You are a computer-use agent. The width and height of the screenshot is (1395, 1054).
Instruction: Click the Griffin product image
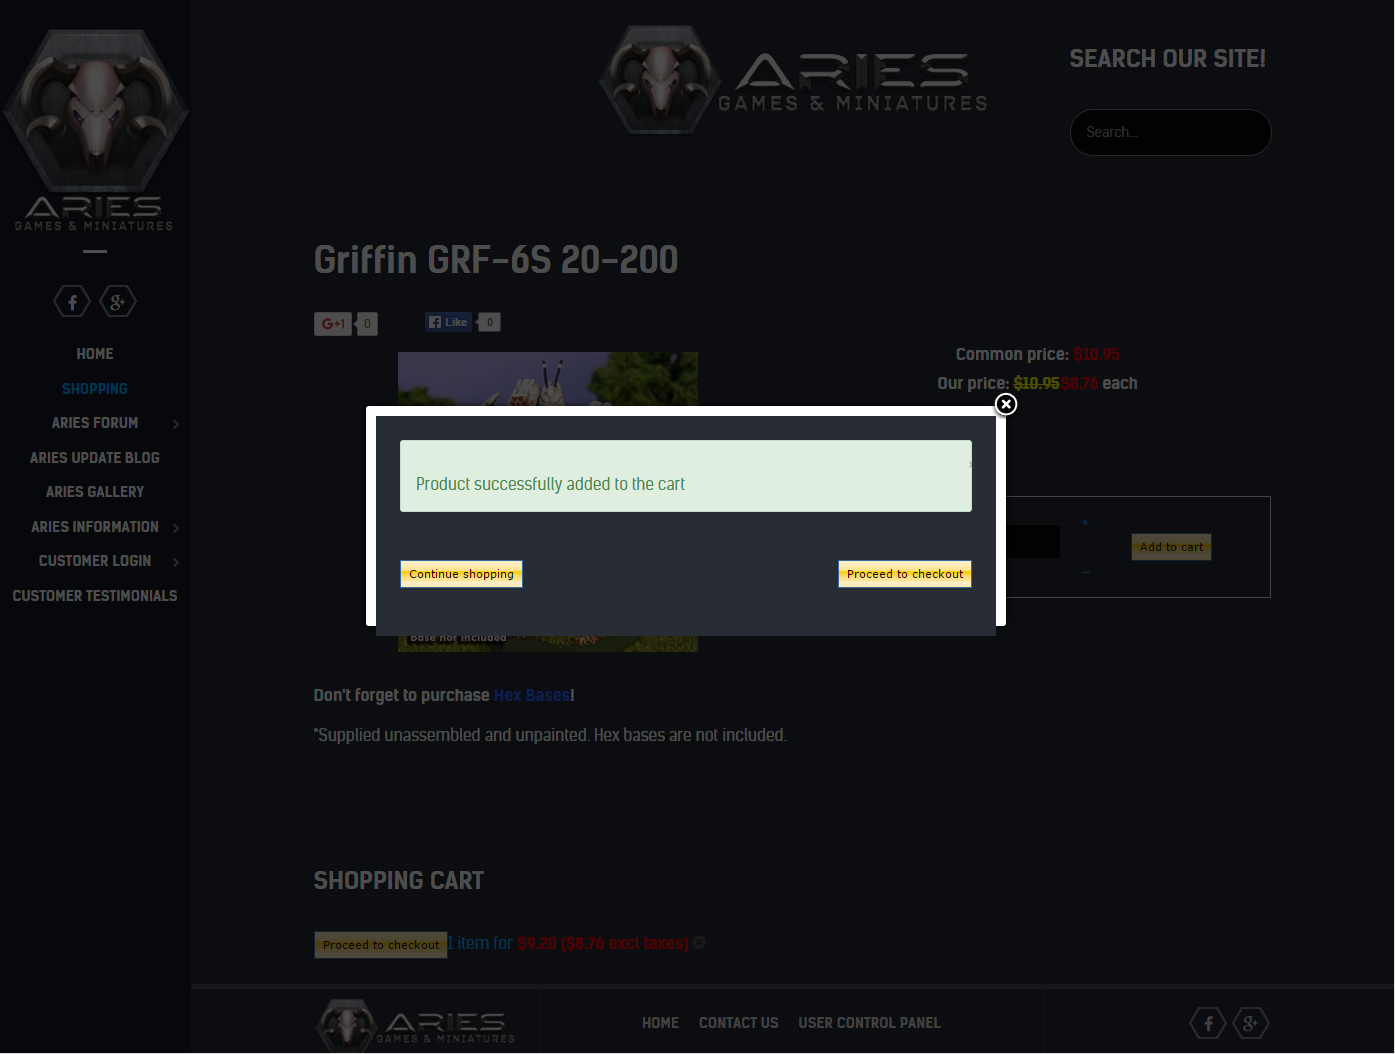[x=548, y=379]
